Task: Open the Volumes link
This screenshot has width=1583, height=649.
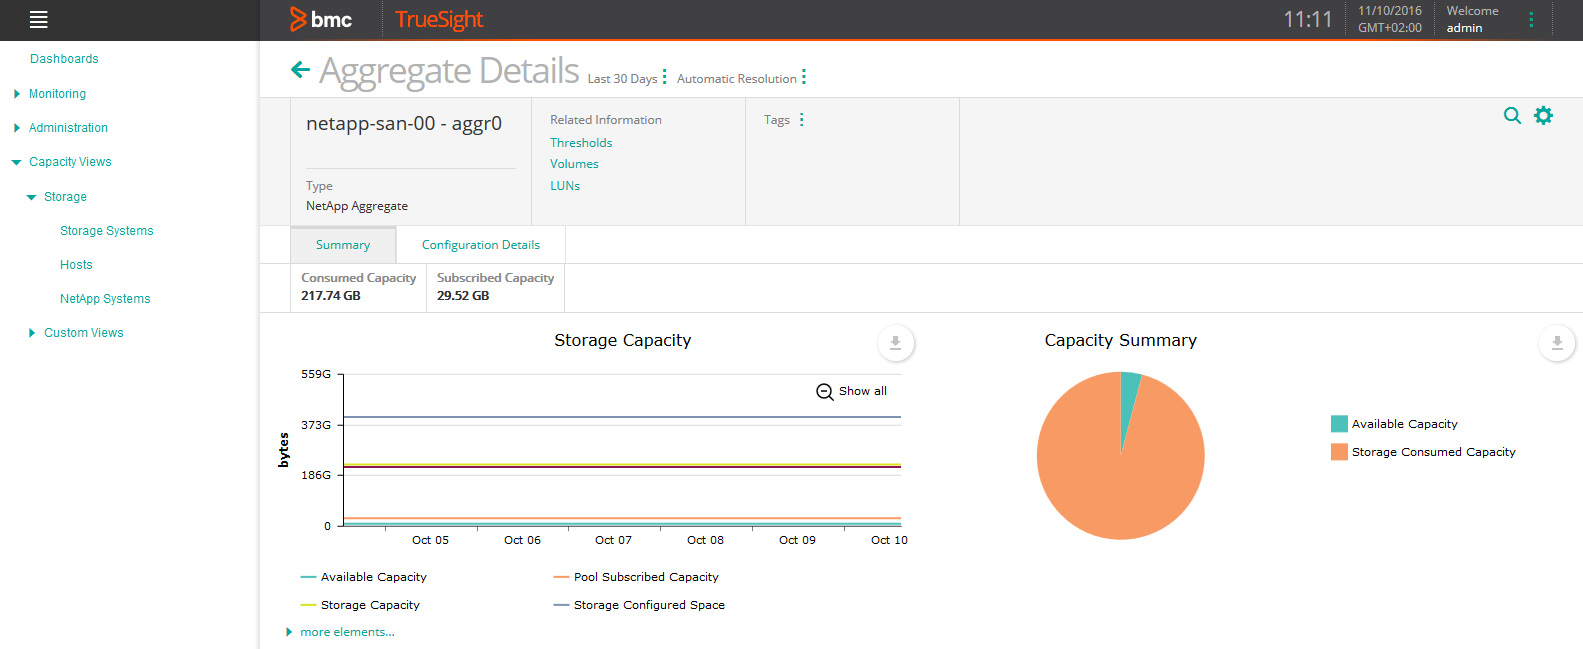Action: pyautogui.click(x=574, y=164)
